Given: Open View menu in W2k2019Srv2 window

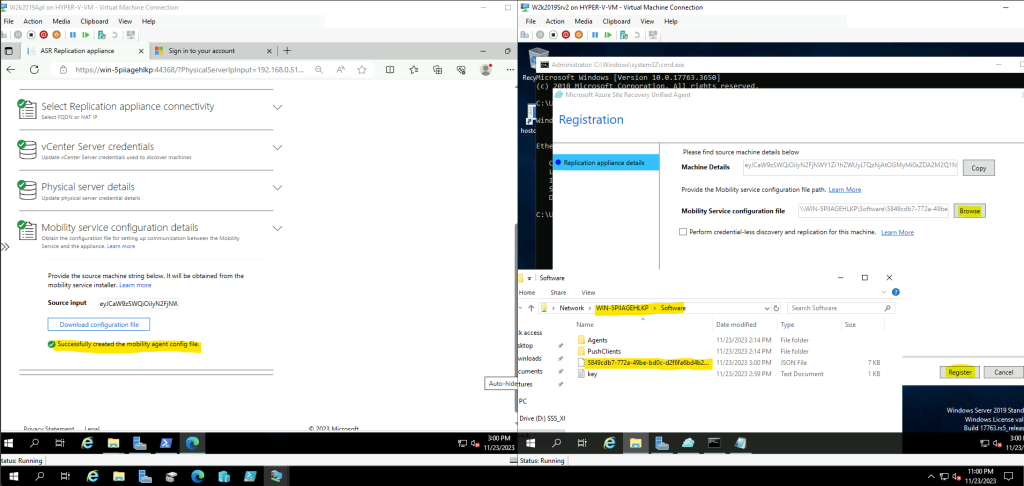Looking at the screenshot, I should [647, 22].
